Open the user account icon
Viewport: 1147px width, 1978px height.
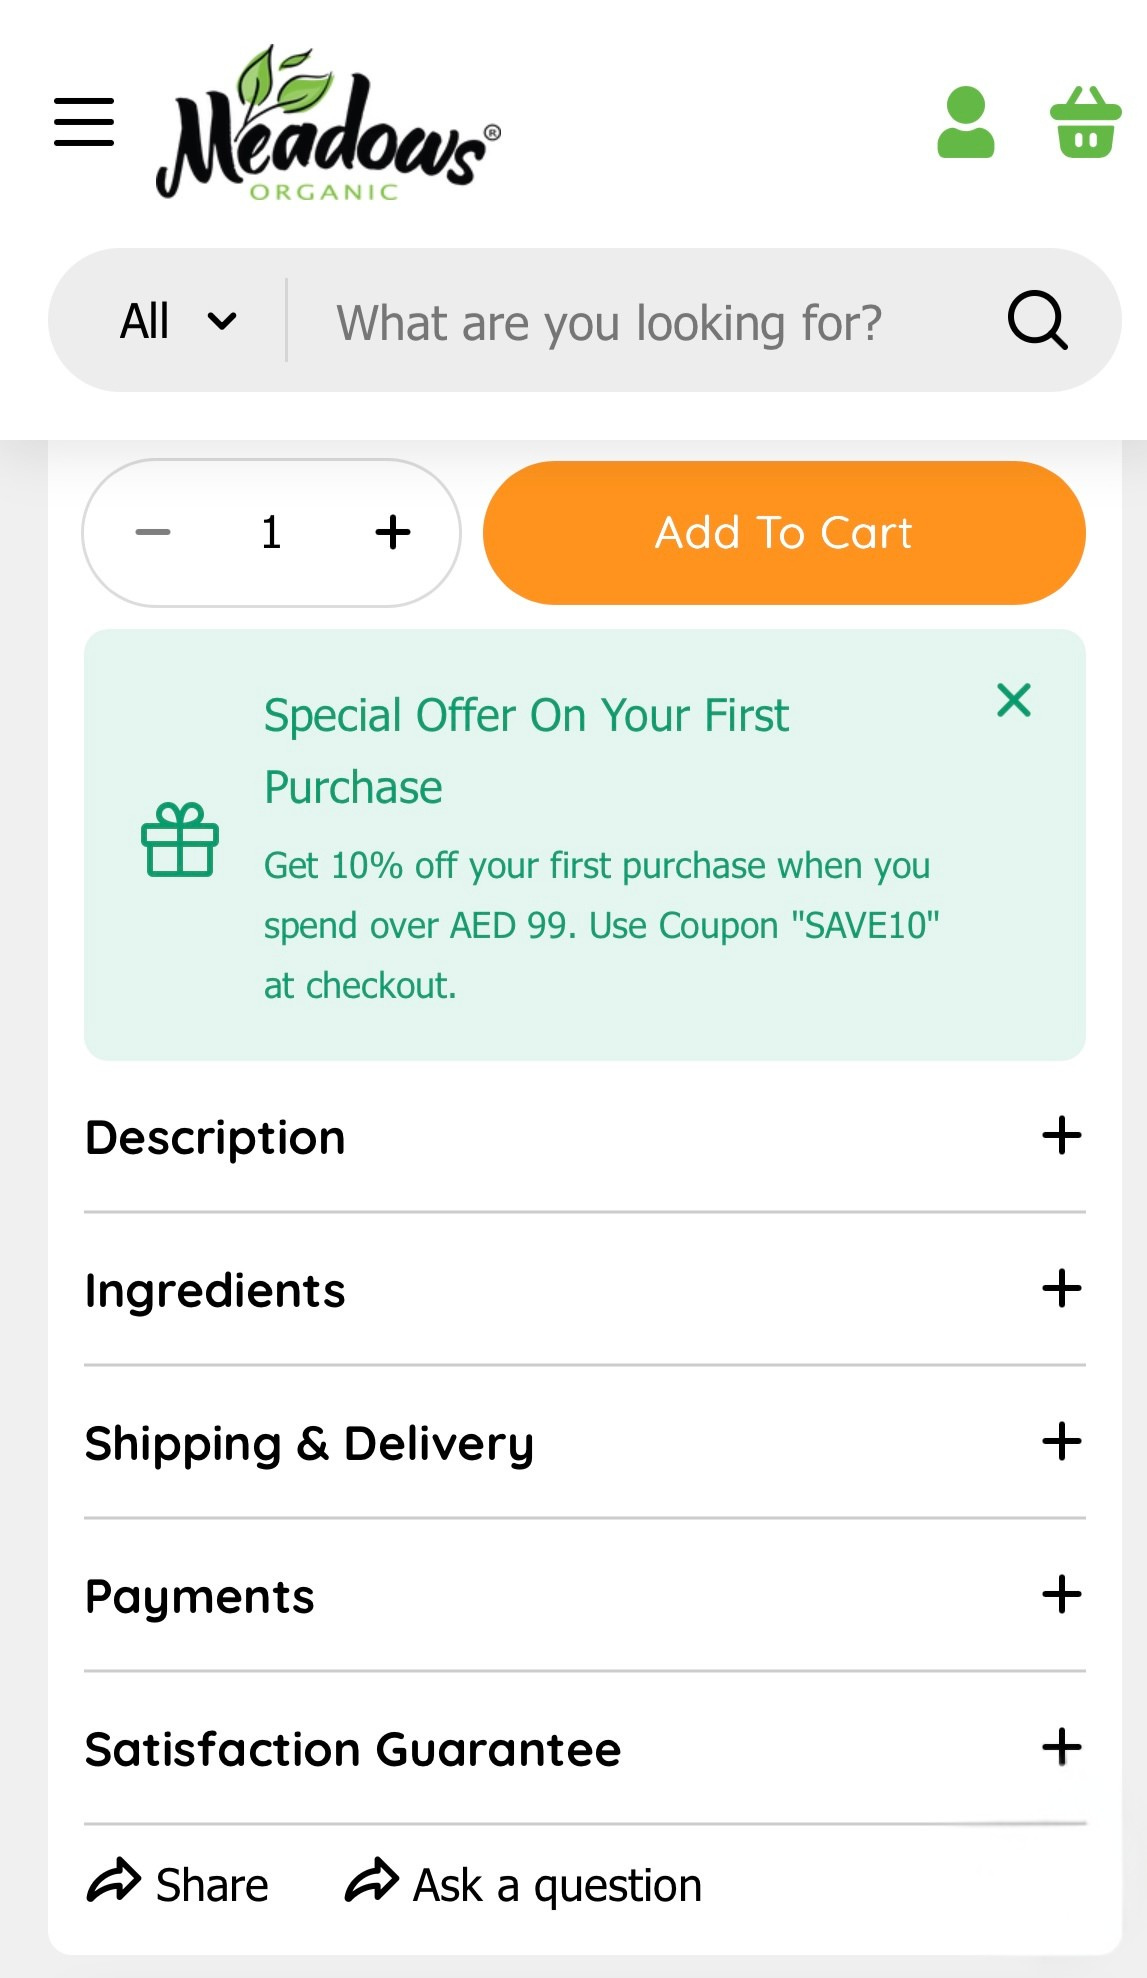965,125
